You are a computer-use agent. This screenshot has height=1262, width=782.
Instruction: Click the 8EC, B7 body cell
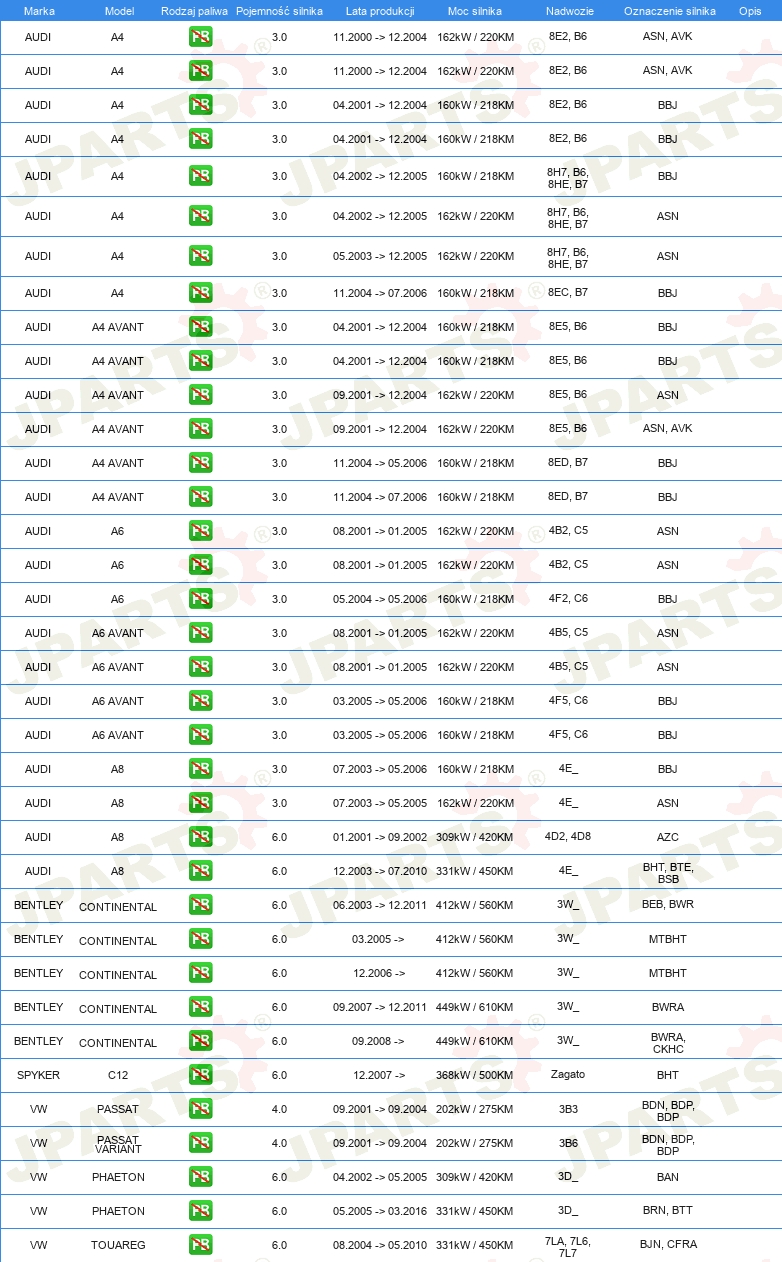[568, 292]
